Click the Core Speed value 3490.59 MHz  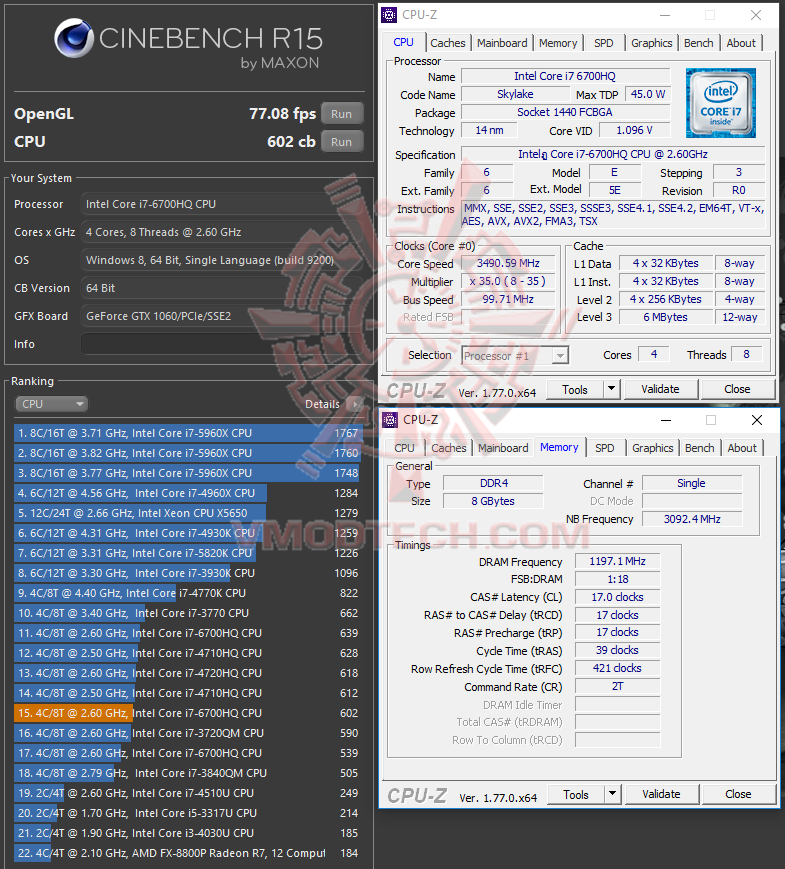(x=508, y=263)
